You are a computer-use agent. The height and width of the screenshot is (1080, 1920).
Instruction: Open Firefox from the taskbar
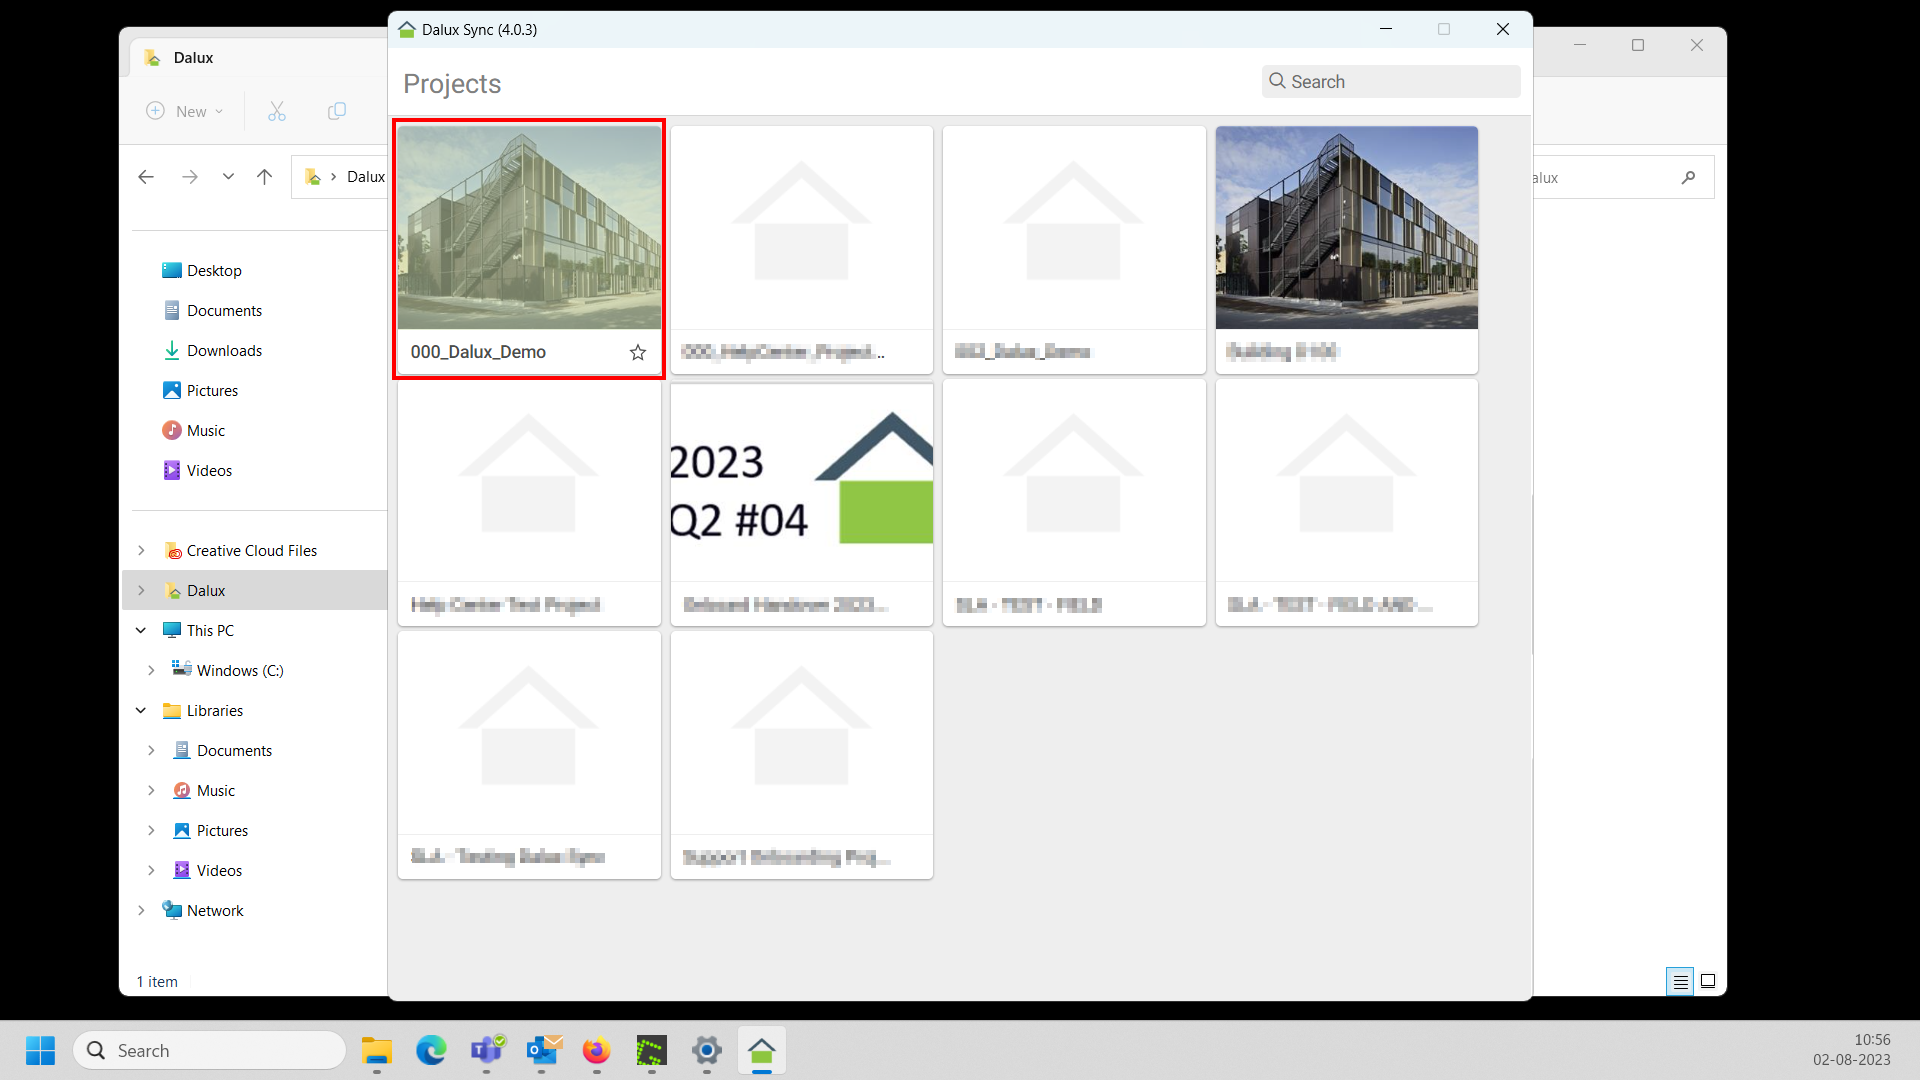tap(597, 1051)
